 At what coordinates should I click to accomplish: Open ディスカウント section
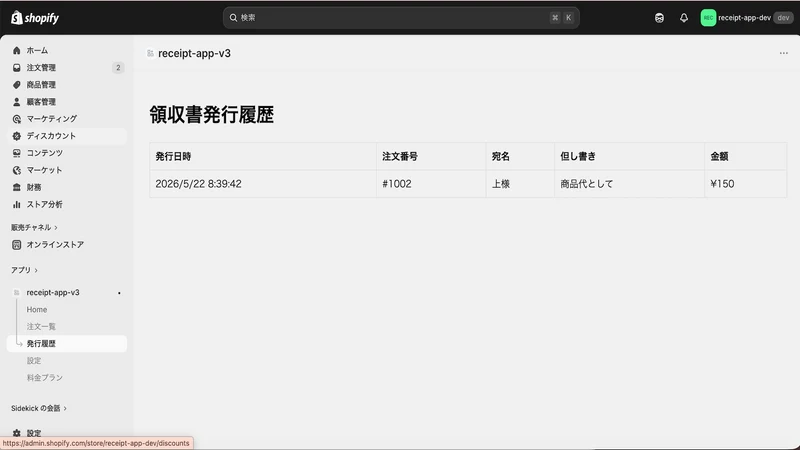pos(67,136)
